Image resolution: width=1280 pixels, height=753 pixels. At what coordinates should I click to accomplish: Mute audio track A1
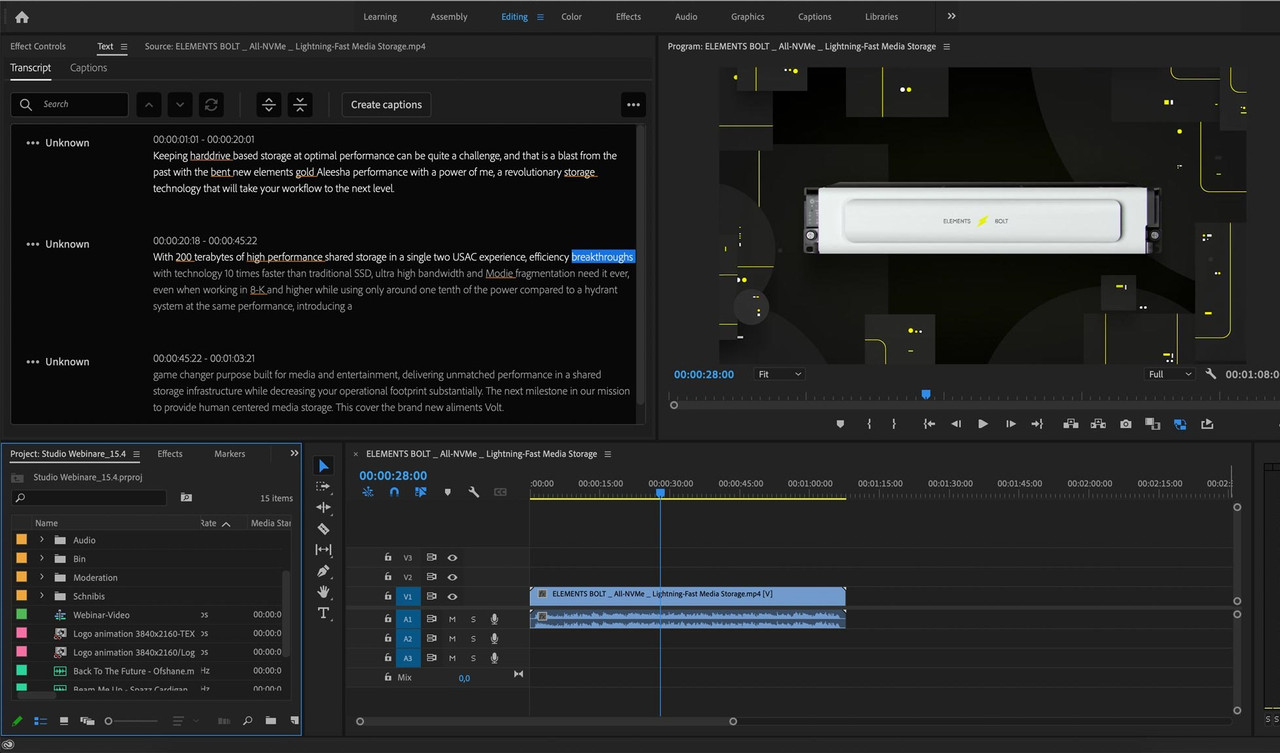(452, 619)
